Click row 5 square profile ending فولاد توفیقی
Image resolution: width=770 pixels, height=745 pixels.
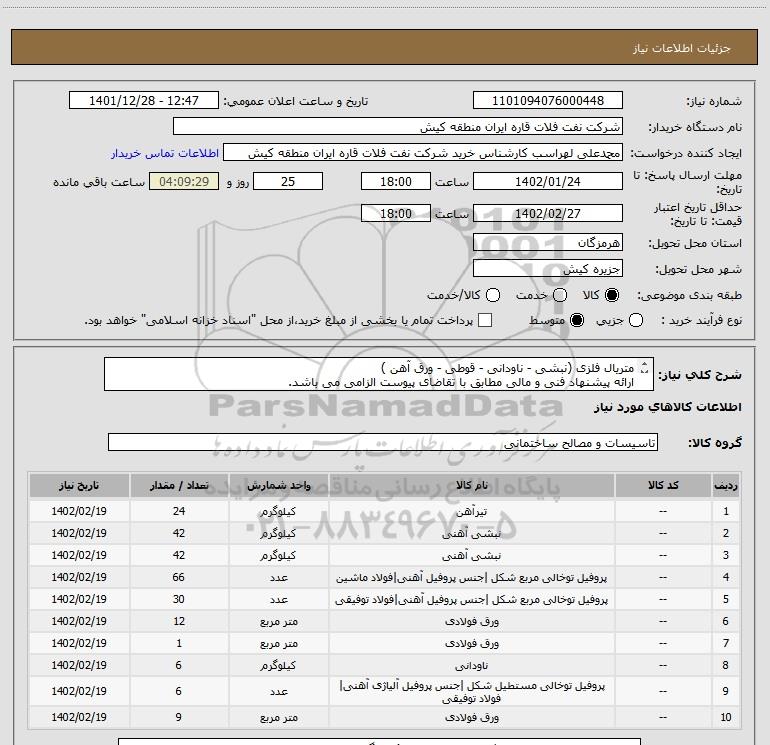[471, 600]
